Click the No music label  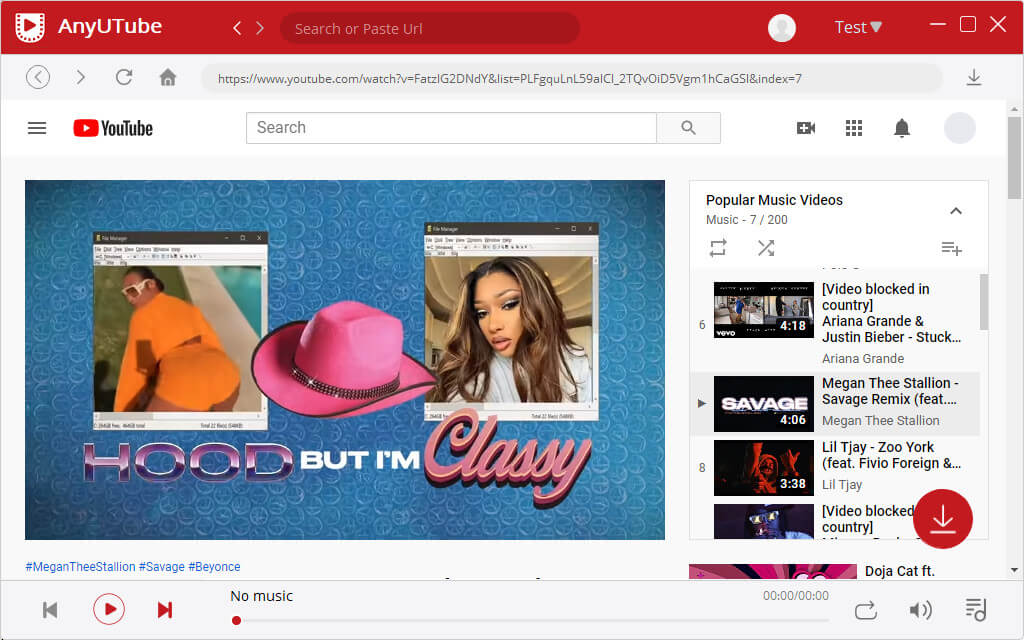point(261,596)
